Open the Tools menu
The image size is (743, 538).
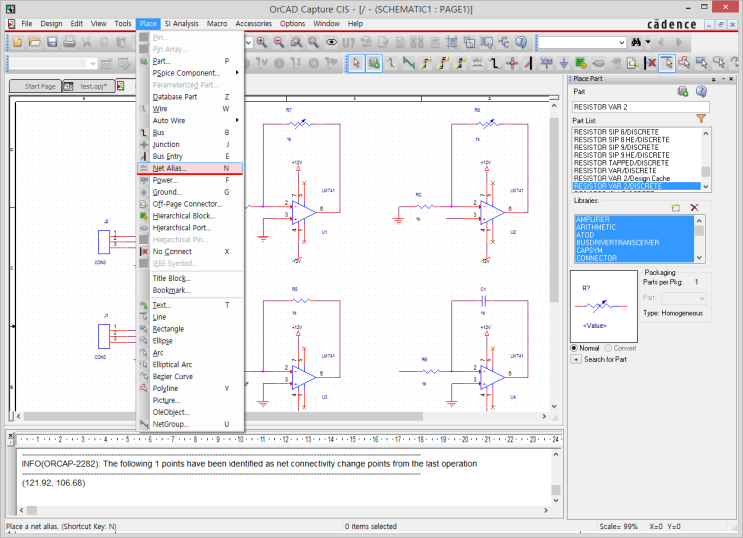click(123, 23)
